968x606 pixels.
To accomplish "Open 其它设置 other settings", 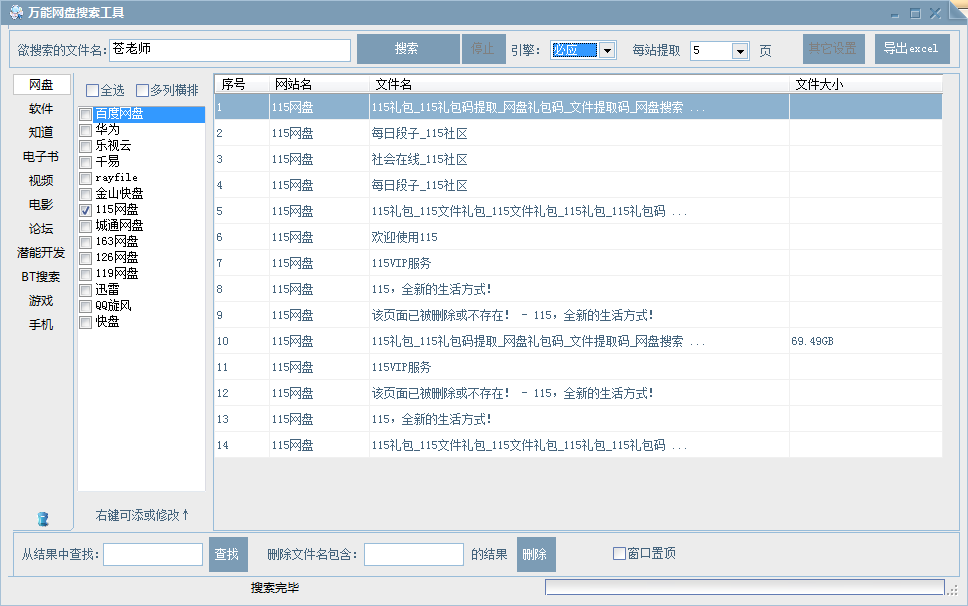I will (x=833, y=49).
